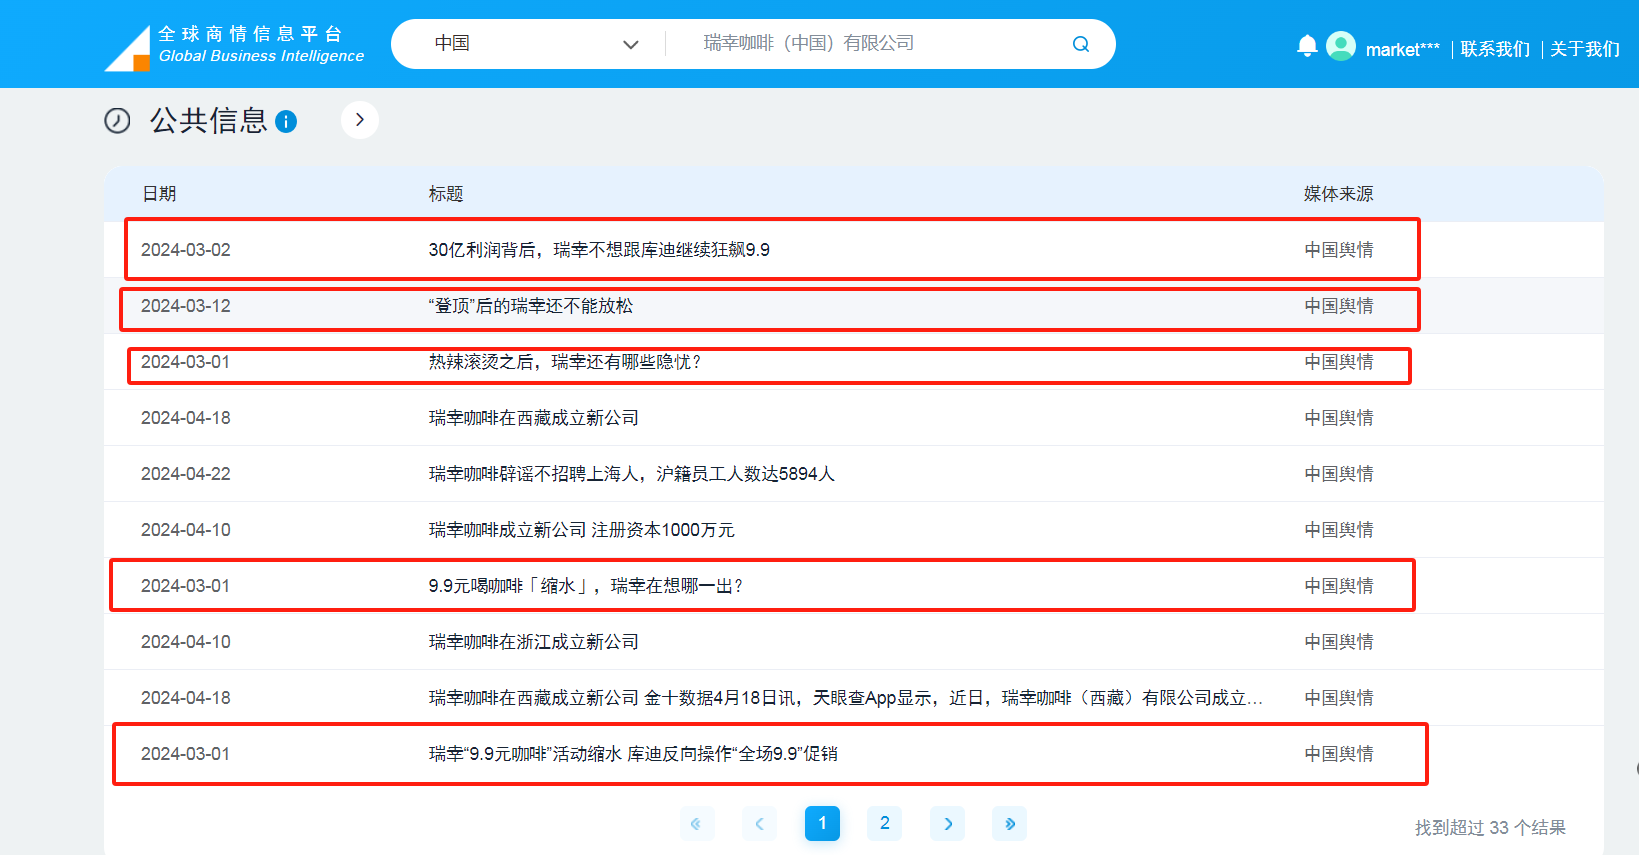Click the 日期 column header
Image resolution: width=1639 pixels, height=855 pixels.
tap(159, 194)
